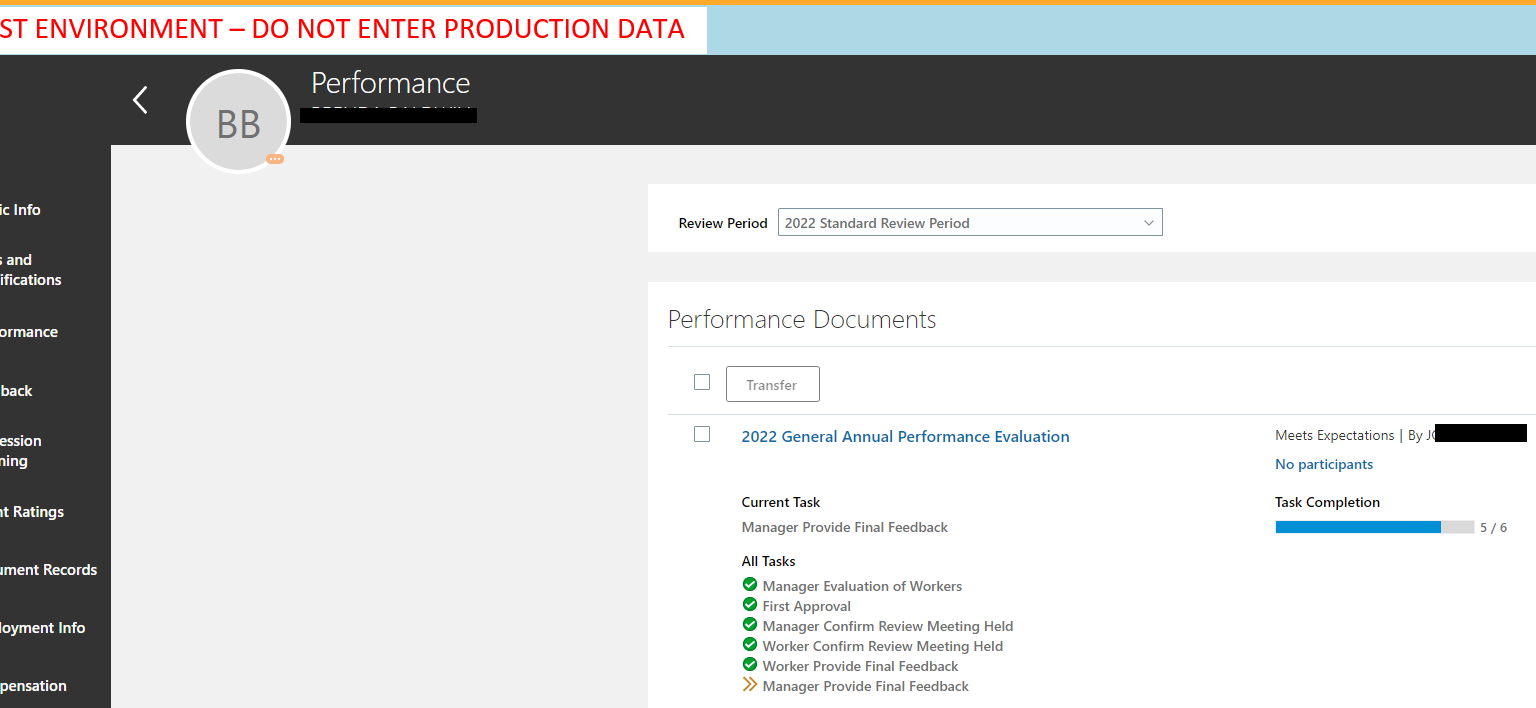
Task: Click the 'Performance Documents' heading
Action: [802, 320]
